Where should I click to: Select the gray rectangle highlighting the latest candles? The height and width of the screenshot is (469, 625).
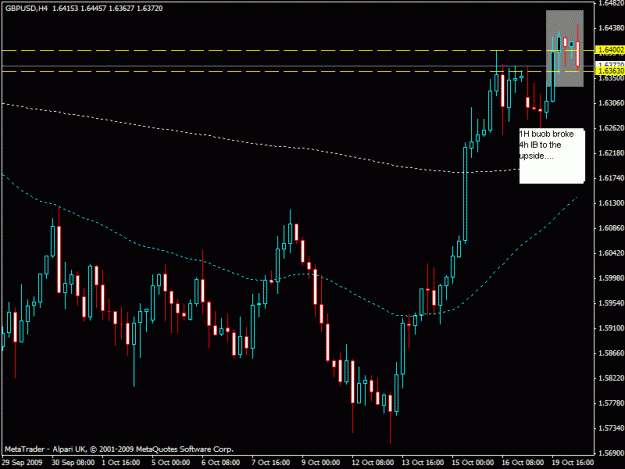click(x=564, y=48)
